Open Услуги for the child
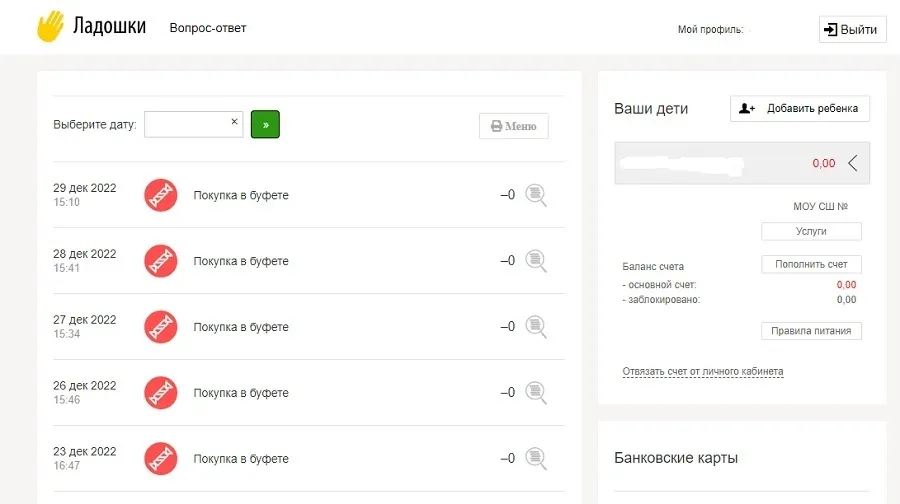This screenshot has height=504, width=900. (811, 231)
